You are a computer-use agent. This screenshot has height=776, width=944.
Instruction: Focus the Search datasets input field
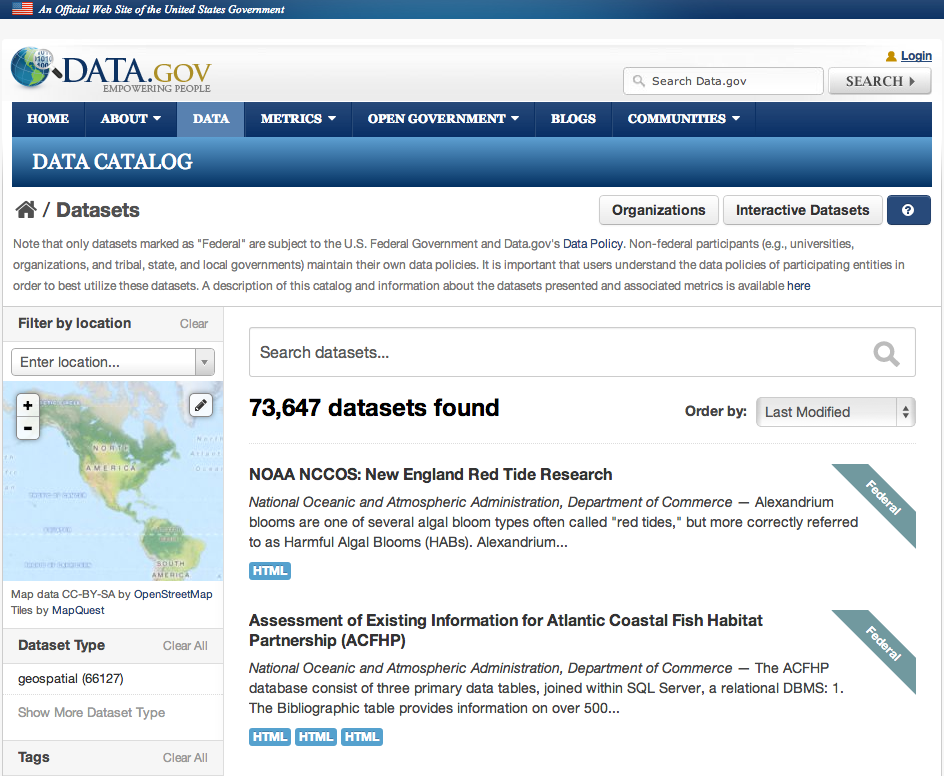tap(582, 352)
